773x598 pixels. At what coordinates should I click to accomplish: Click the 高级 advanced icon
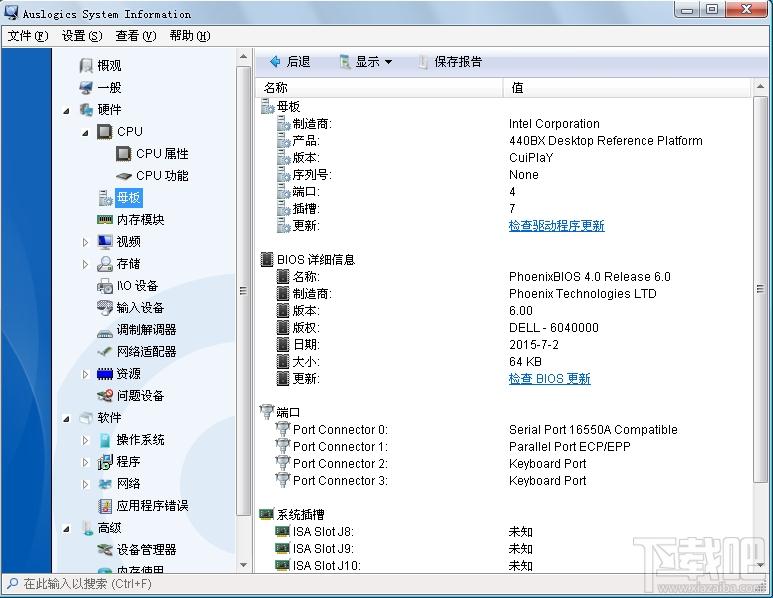point(87,528)
